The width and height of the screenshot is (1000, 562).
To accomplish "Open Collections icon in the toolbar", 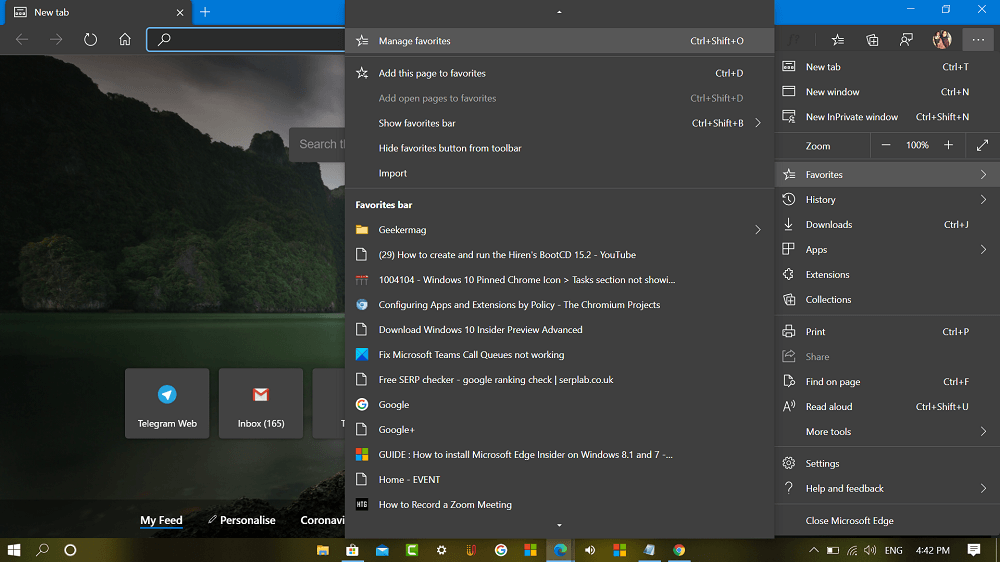I will (872, 40).
